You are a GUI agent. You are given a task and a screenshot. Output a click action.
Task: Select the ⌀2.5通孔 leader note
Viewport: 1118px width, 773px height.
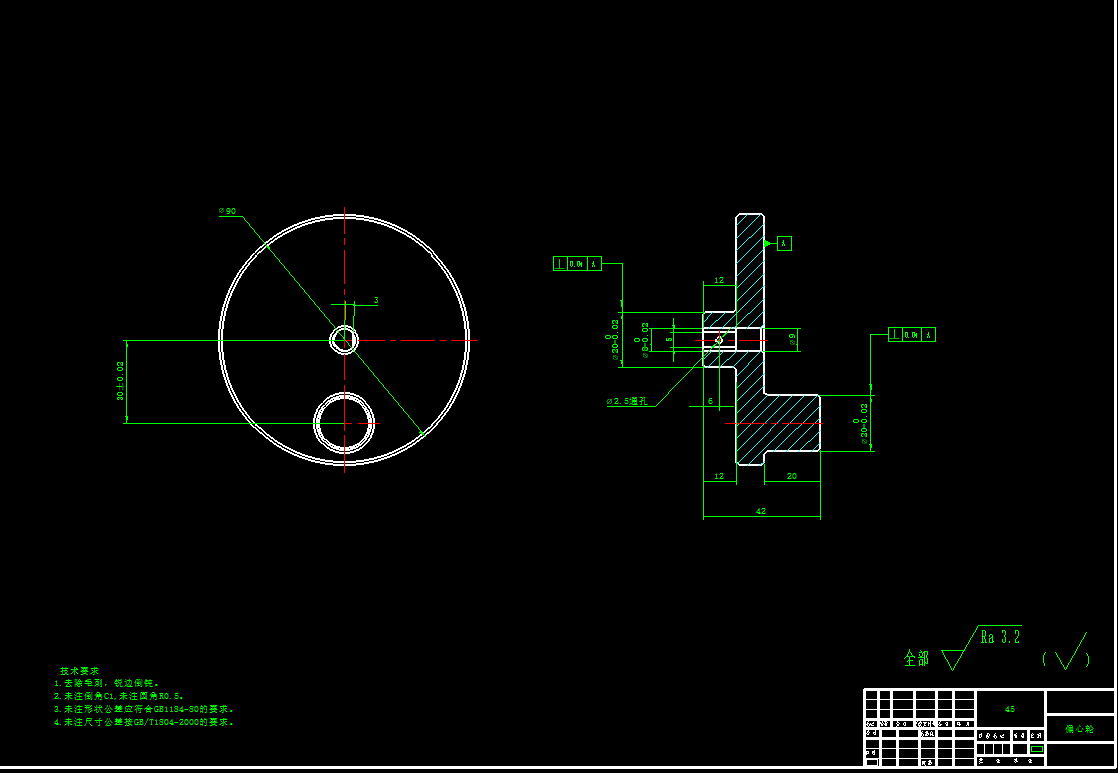(627, 401)
